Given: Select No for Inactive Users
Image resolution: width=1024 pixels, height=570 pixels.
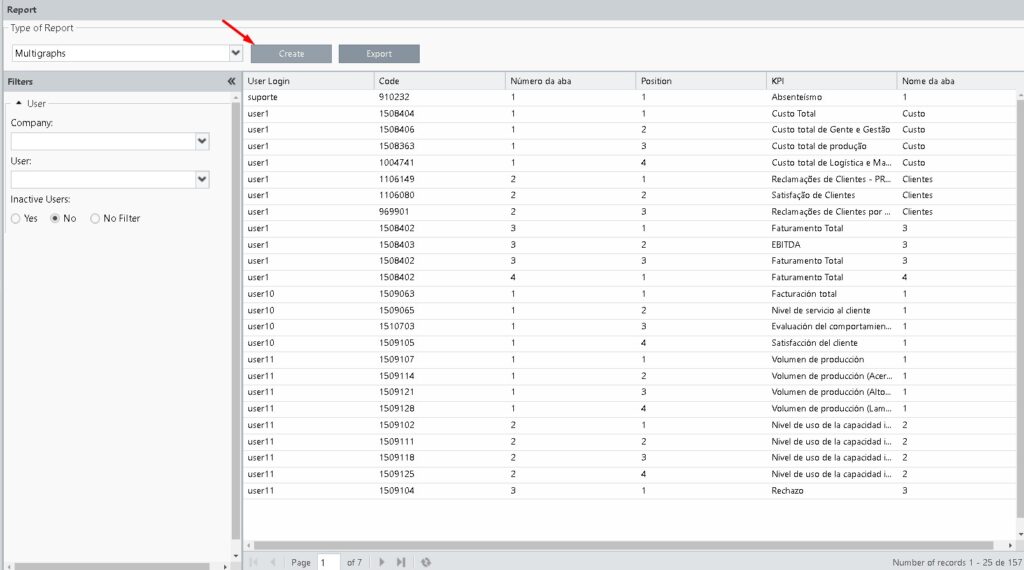Looking at the screenshot, I should [x=55, y=218].
